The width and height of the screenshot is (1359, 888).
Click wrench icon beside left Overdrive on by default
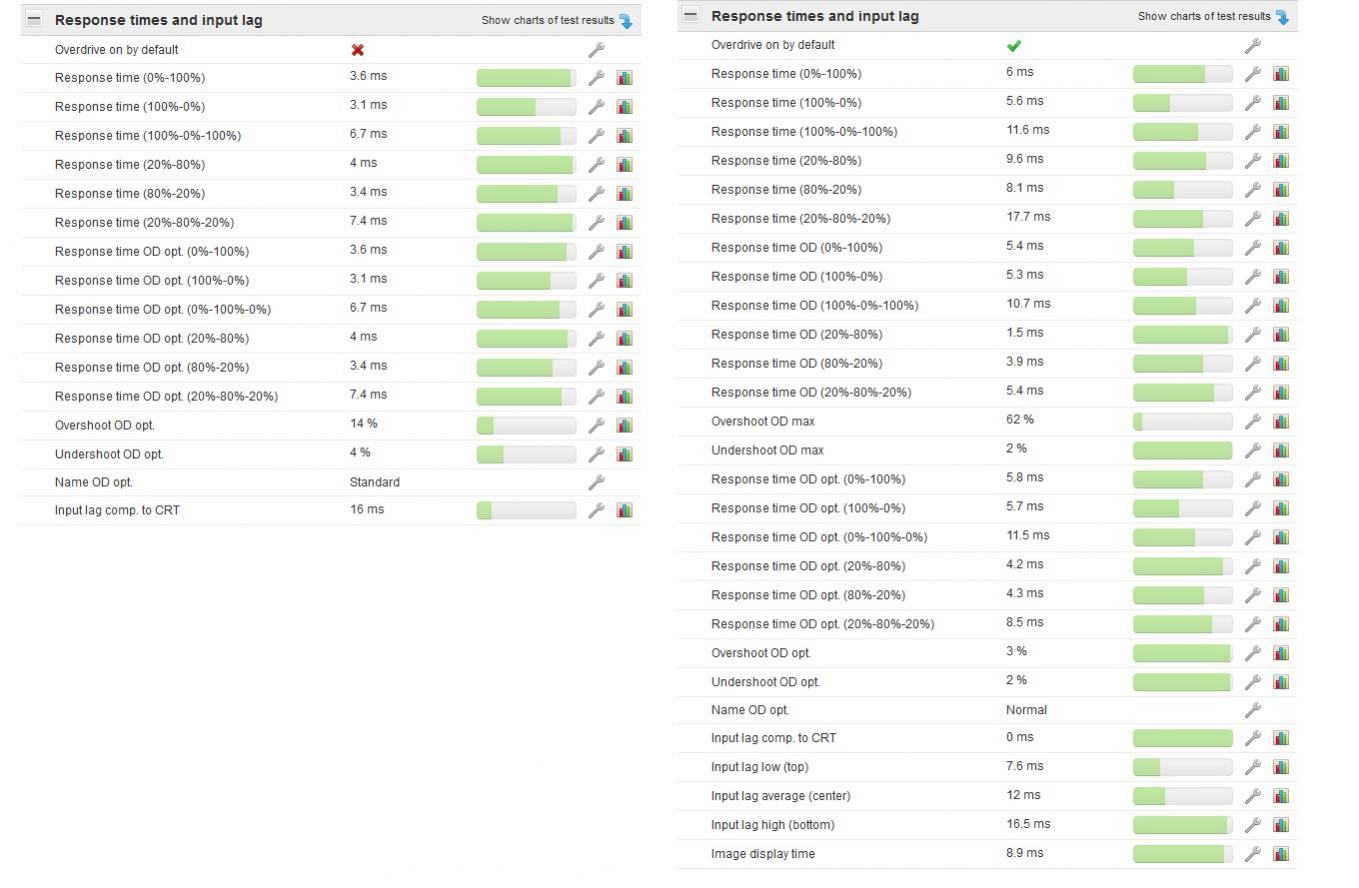[x=596, y=50]
